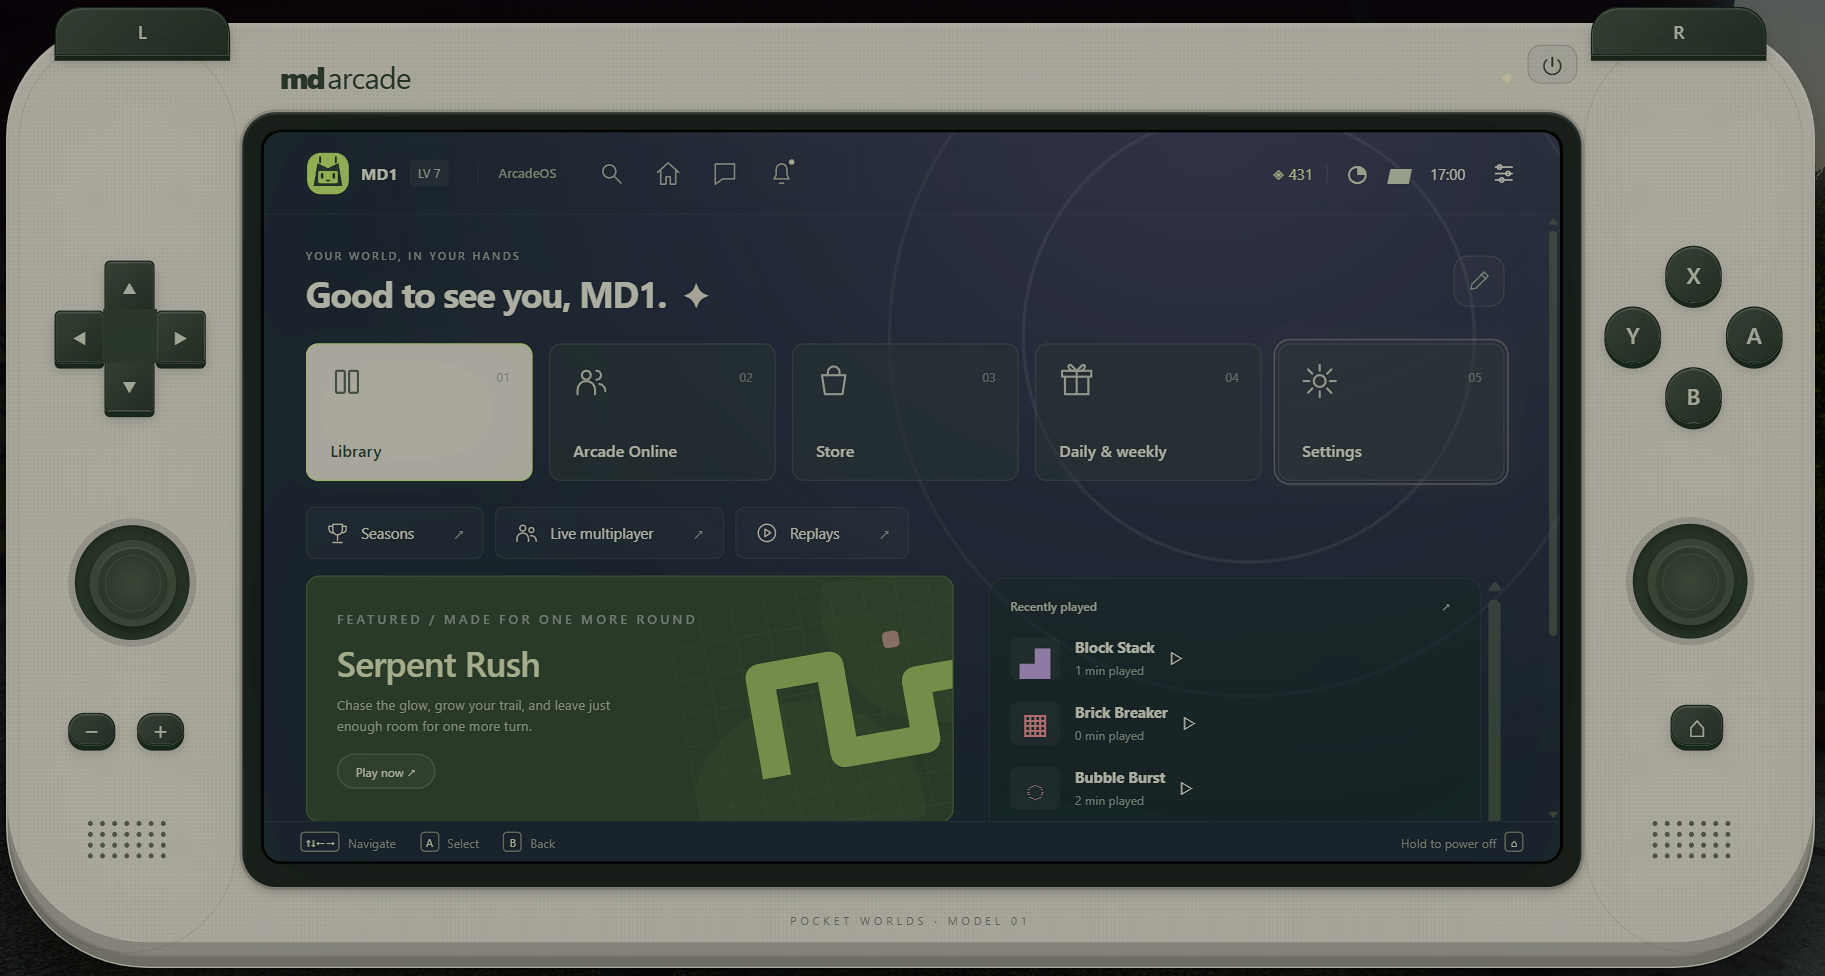Click Play now on Serpent Rush
The height and width of the screenshot is (976, 1825).
(x=386, y=772)
